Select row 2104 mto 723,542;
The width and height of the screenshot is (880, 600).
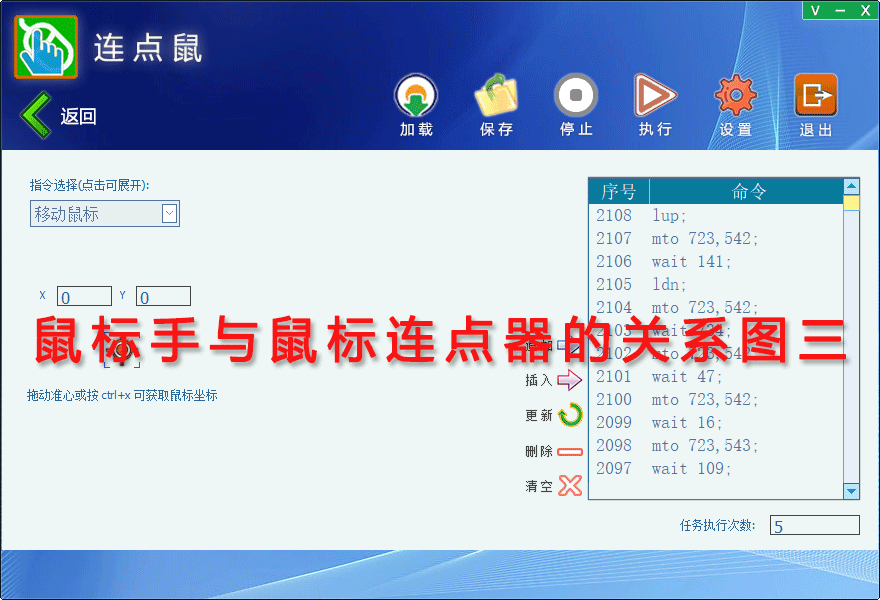(x=716, y=308)
